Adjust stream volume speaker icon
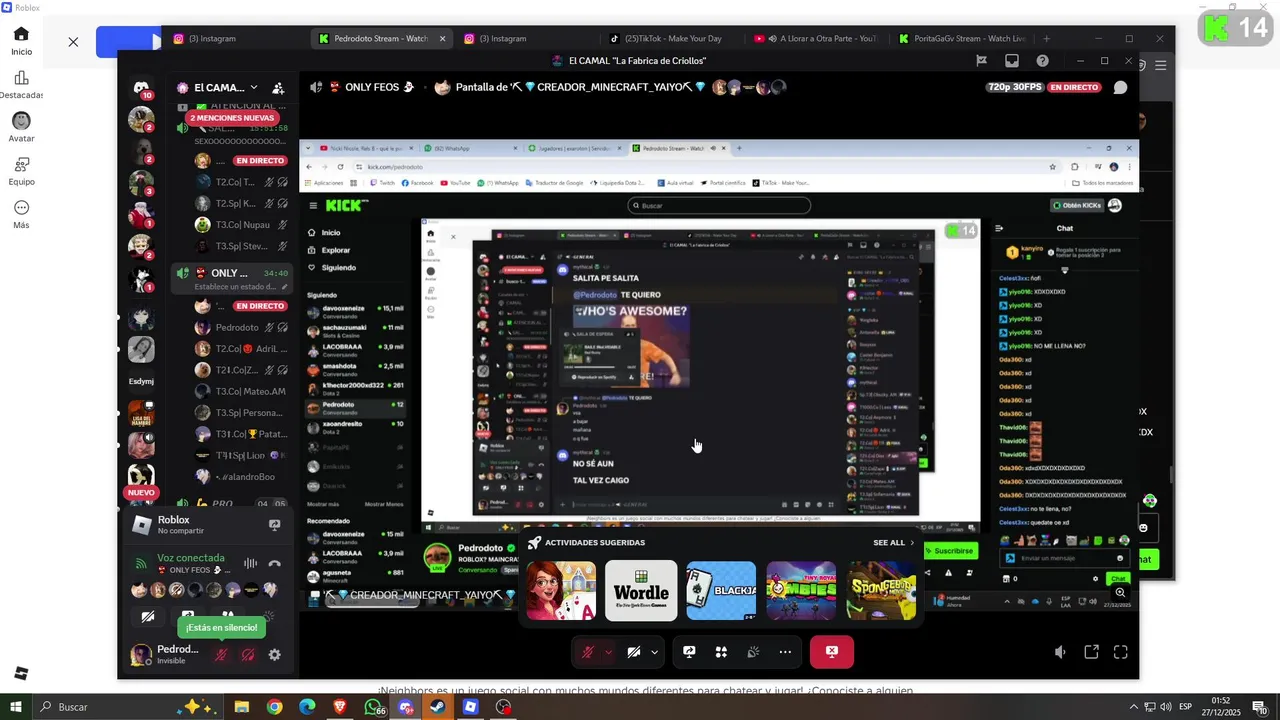 [1060, 652]
